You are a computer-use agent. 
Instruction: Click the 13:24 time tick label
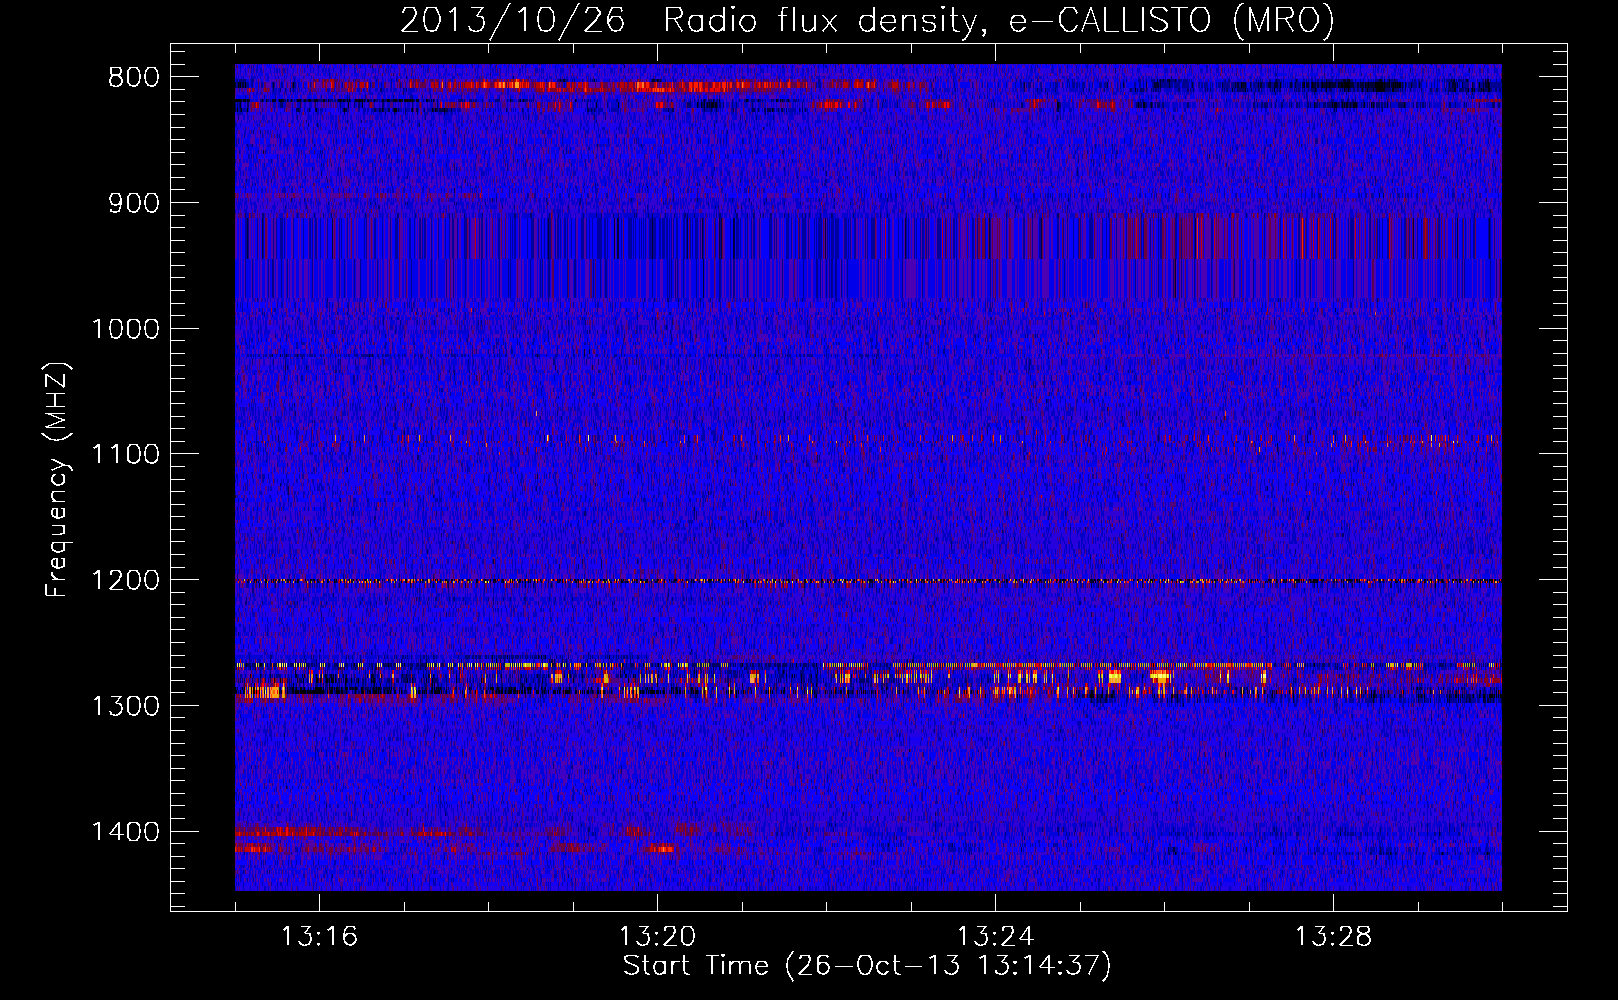coord(995,937)
